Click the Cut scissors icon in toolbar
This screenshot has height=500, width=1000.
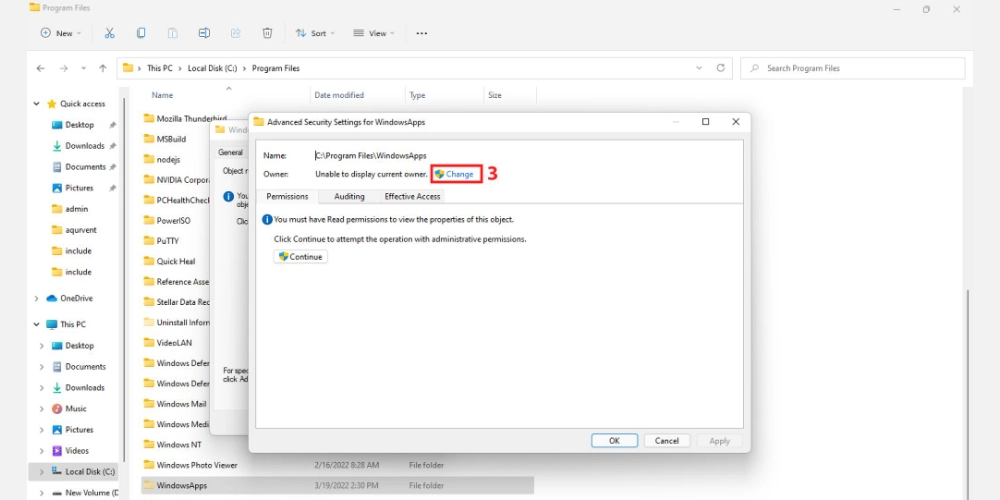tap(109, 33)
